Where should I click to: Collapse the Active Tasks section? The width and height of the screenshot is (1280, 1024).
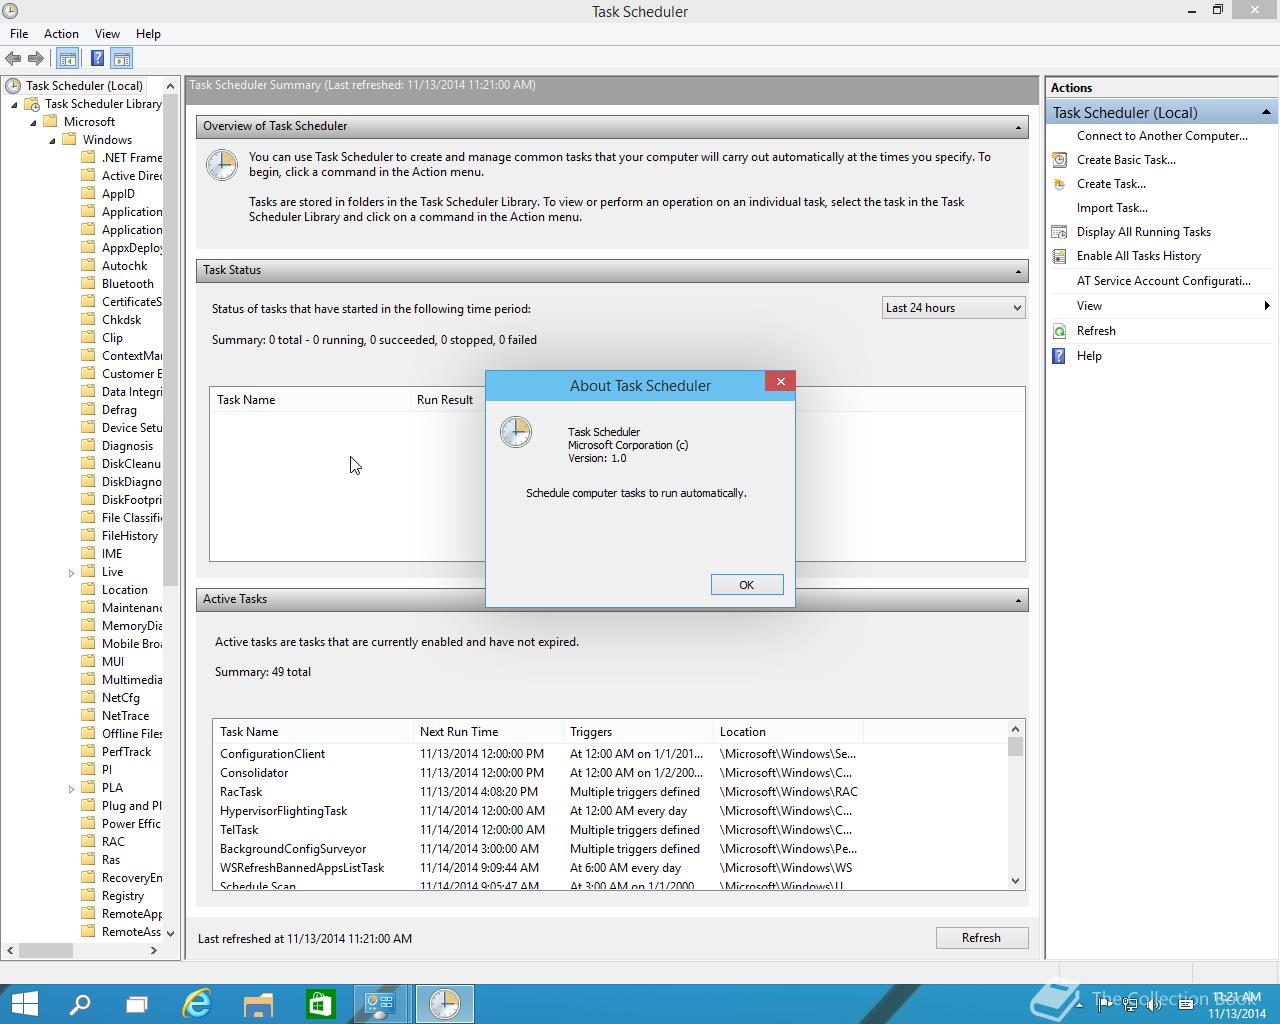1018,600
